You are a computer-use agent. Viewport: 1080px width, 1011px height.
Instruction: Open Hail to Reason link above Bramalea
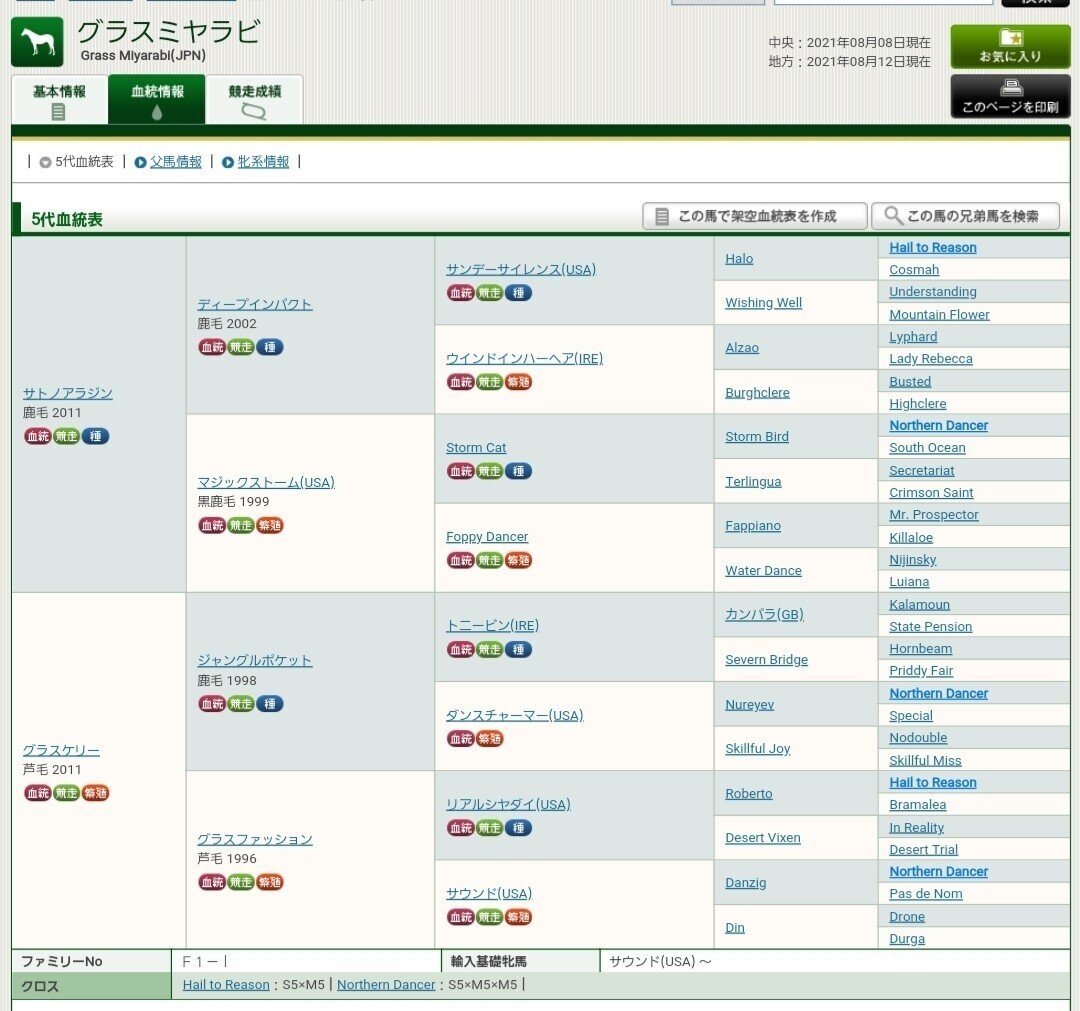(933, 782)
